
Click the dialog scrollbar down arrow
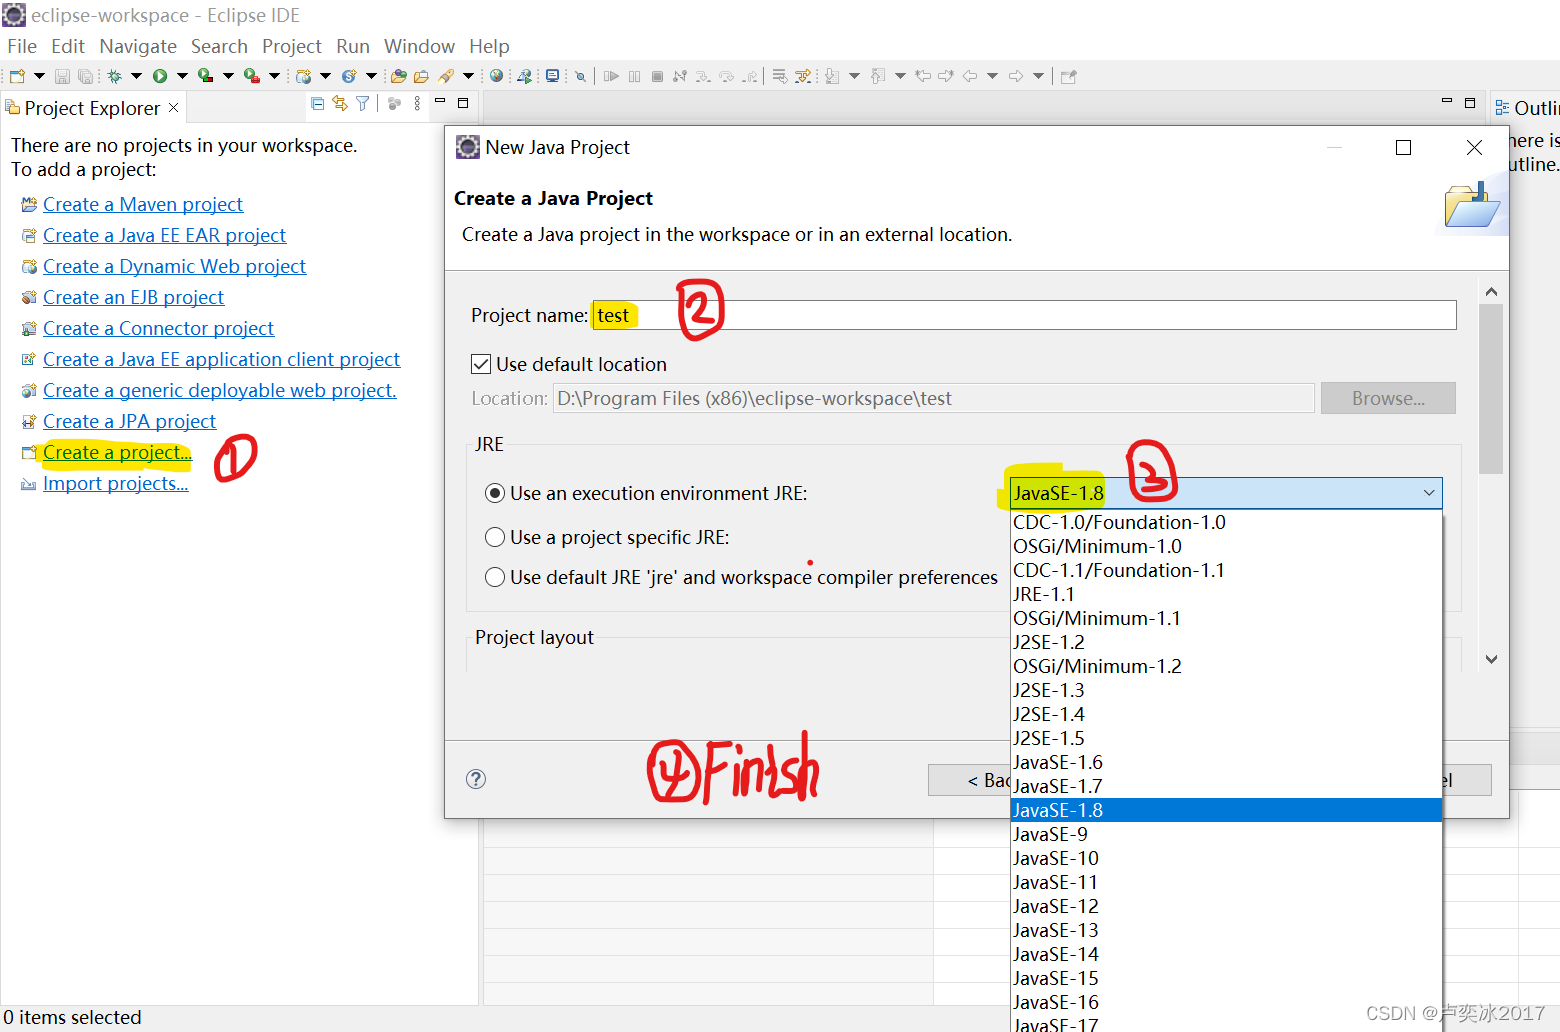pyautogui.click(x=1491, y=659)
